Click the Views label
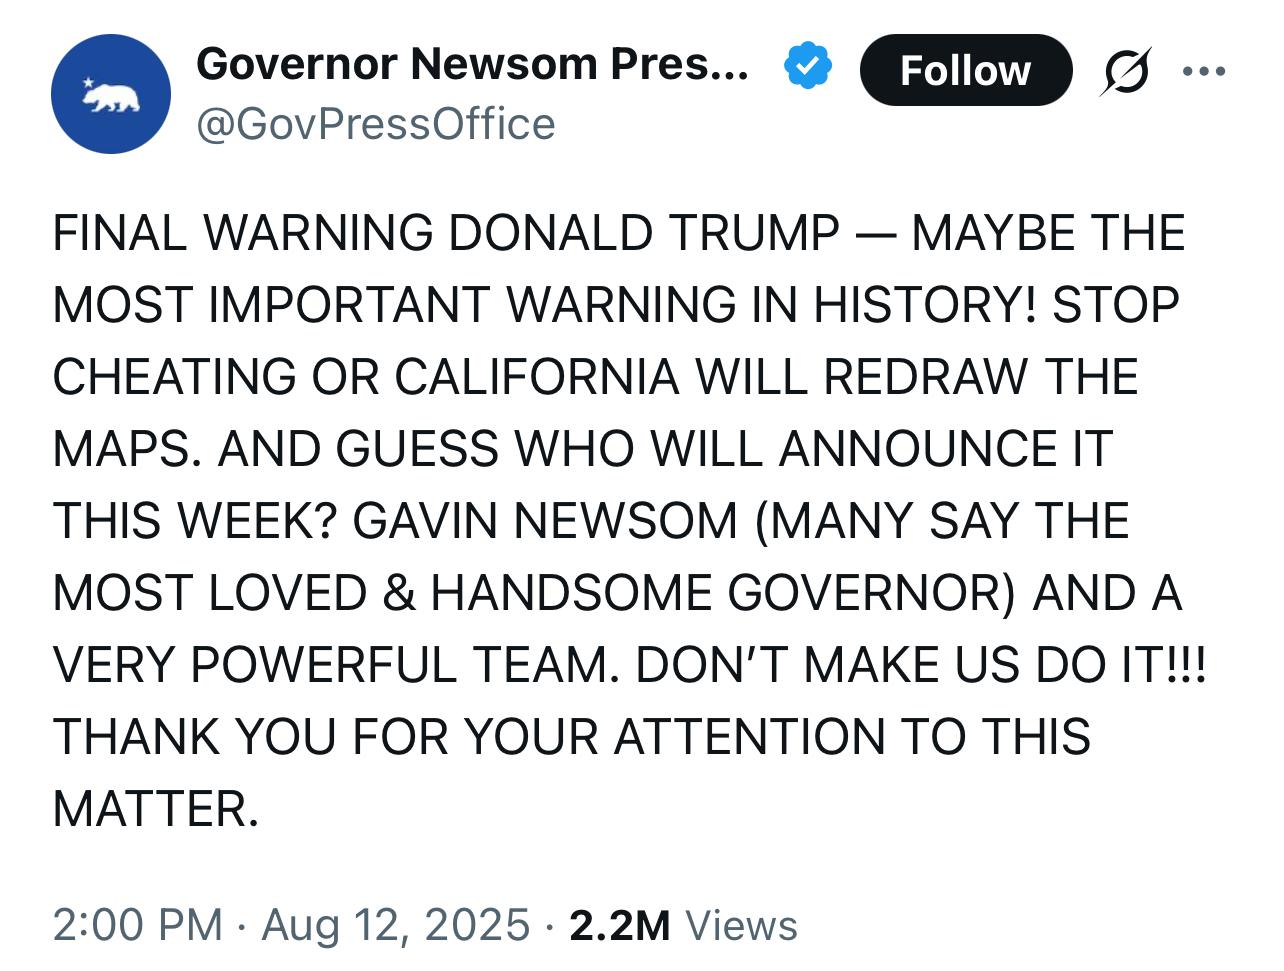 pyautogui.click(x=741, y=925)
